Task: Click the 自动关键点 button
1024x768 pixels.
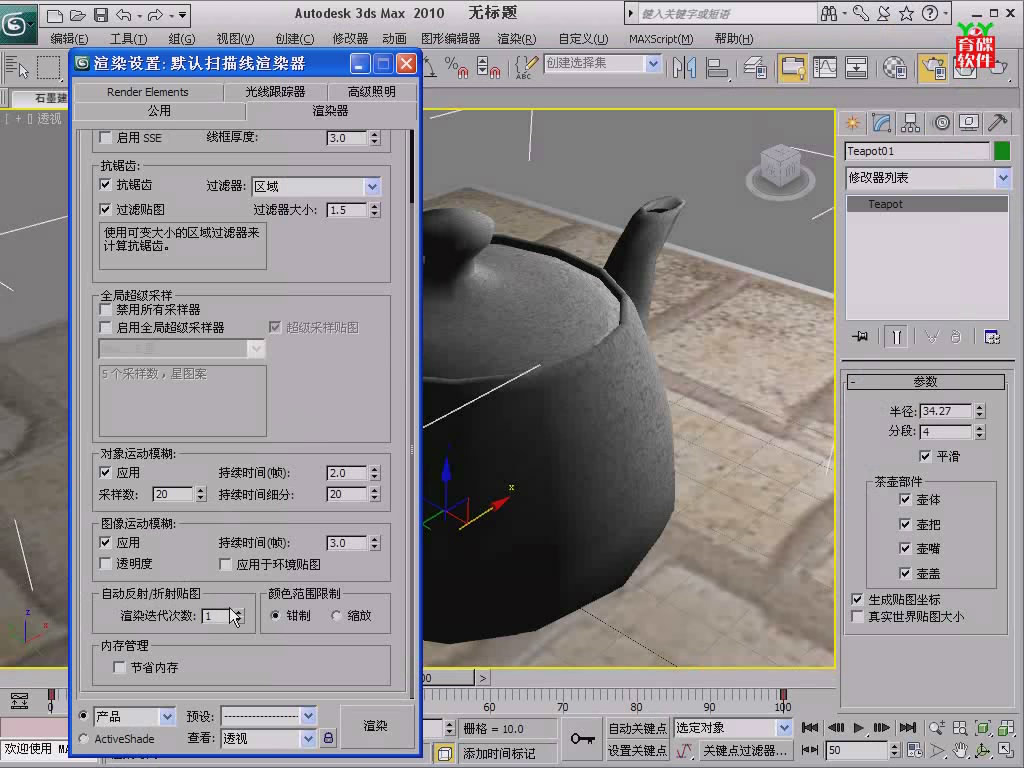Action: [637, 728]
